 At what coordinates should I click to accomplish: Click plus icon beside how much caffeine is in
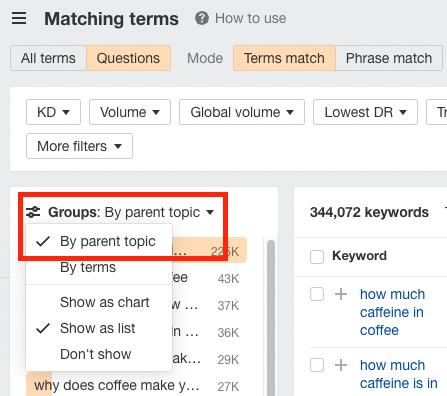(x=341, y=365)
